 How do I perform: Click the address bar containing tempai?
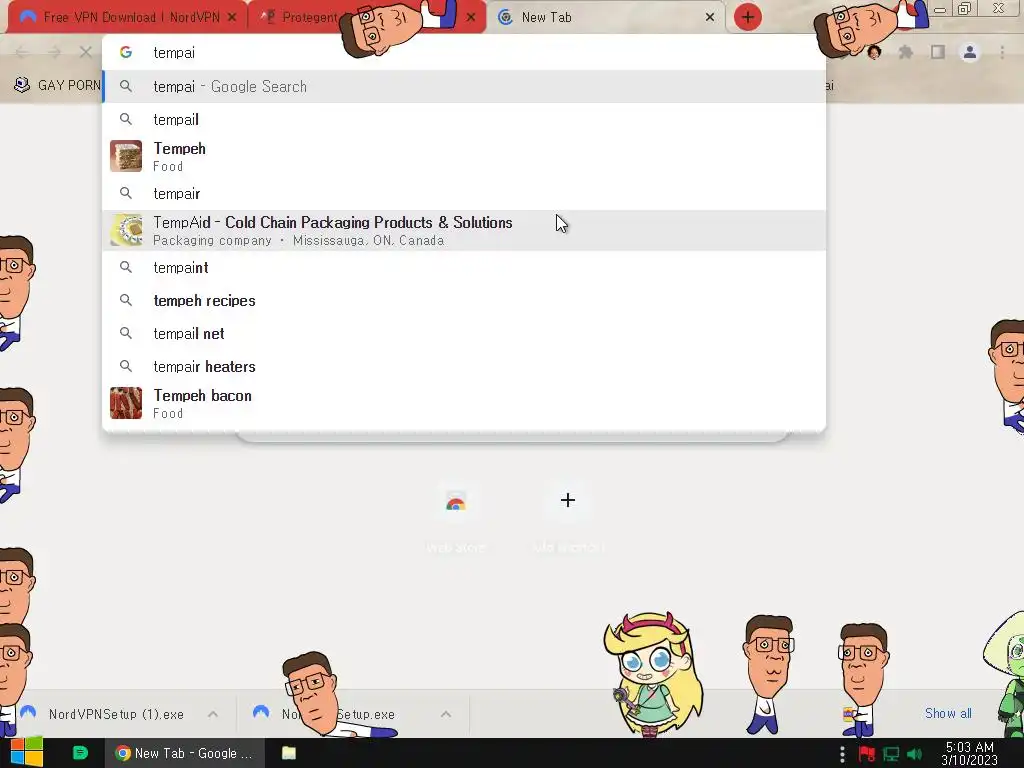click(x=464, y=53)
